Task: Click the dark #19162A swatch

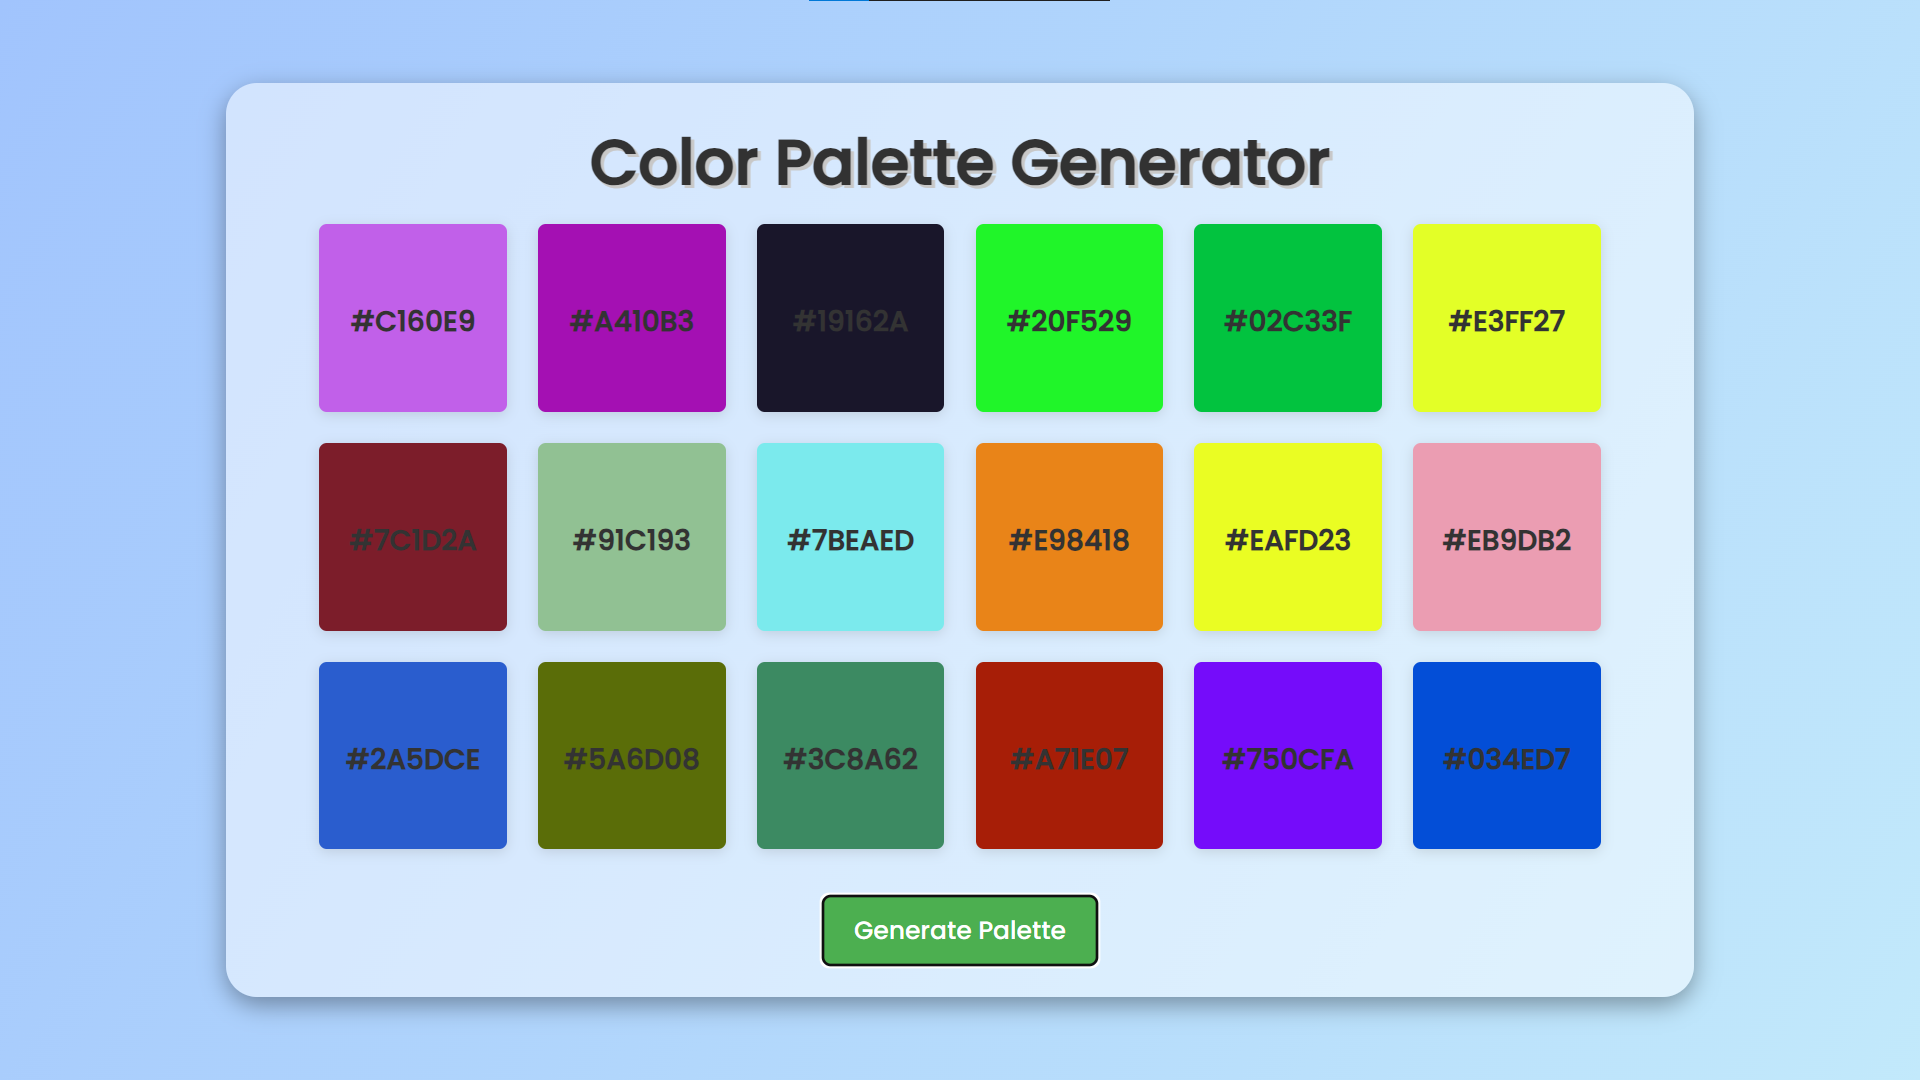Action: (x=850, y=318)
